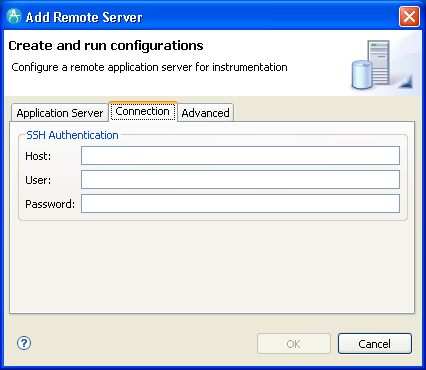
Task: Focus the Password input field
Action: tap(240, 204)
